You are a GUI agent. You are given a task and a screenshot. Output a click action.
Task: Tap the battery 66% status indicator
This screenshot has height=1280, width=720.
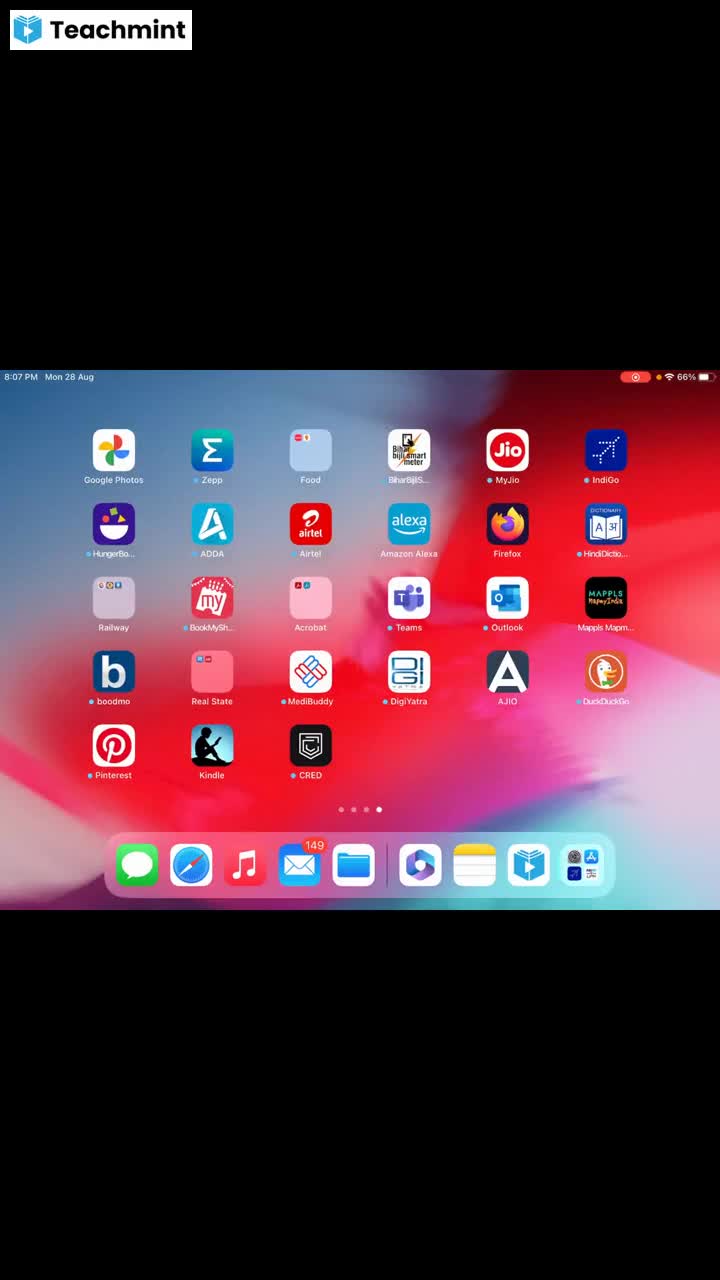tap(694, 377)
